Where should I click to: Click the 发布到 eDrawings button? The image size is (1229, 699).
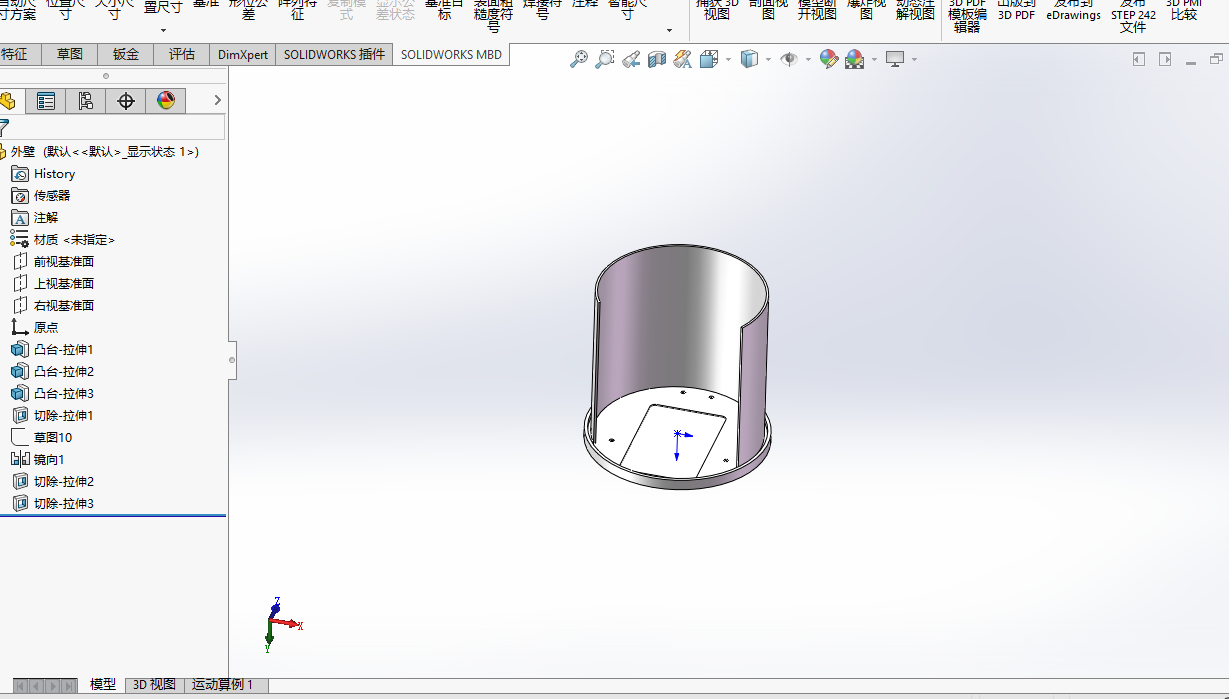pos(1073,12)
